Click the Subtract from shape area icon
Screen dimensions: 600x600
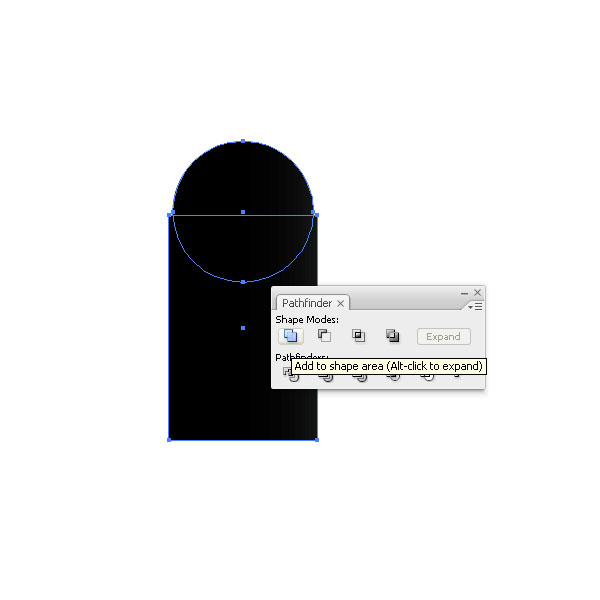point(324,336)
